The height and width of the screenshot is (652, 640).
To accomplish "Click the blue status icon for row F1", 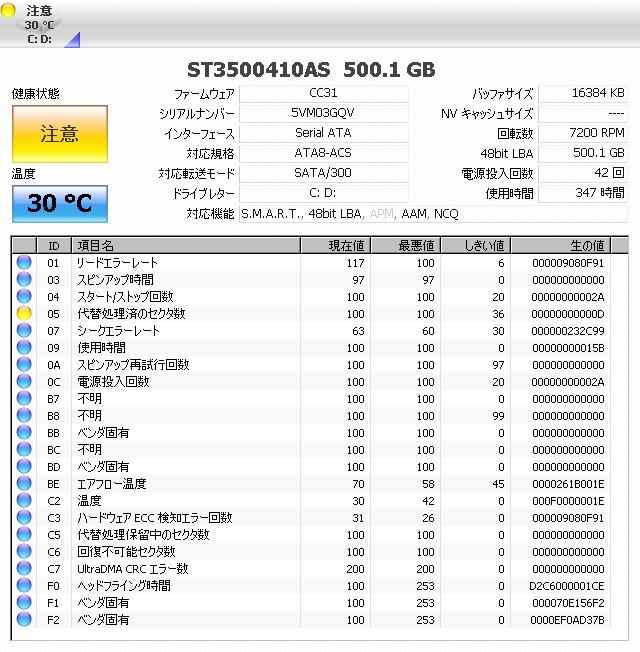I will (24, 603).
